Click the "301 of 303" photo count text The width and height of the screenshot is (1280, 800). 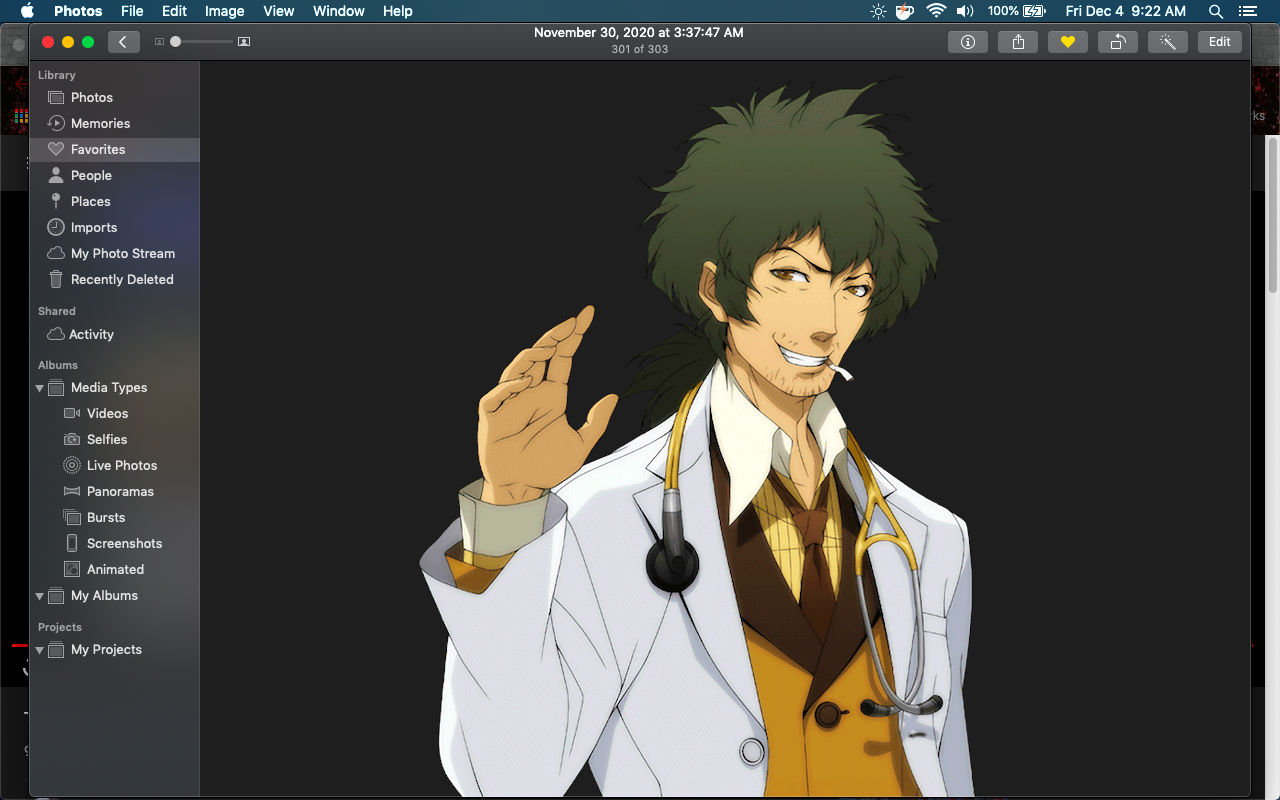639,49
